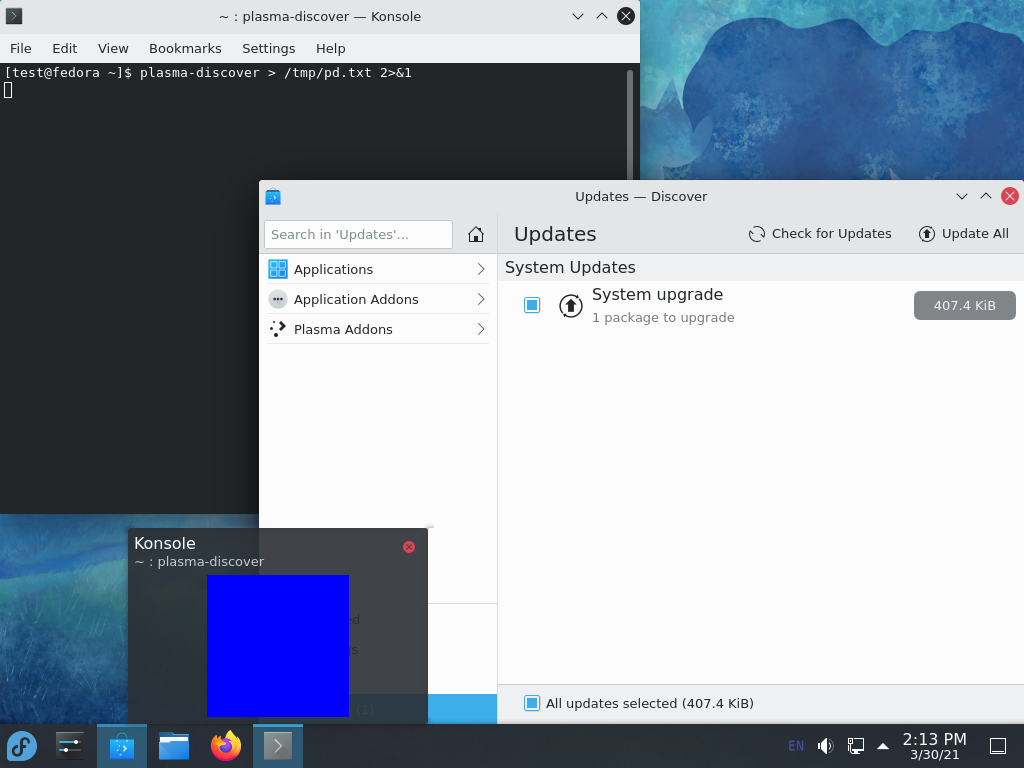
Task: Open the View menu in Konsole
Action: tap(113, 48)
